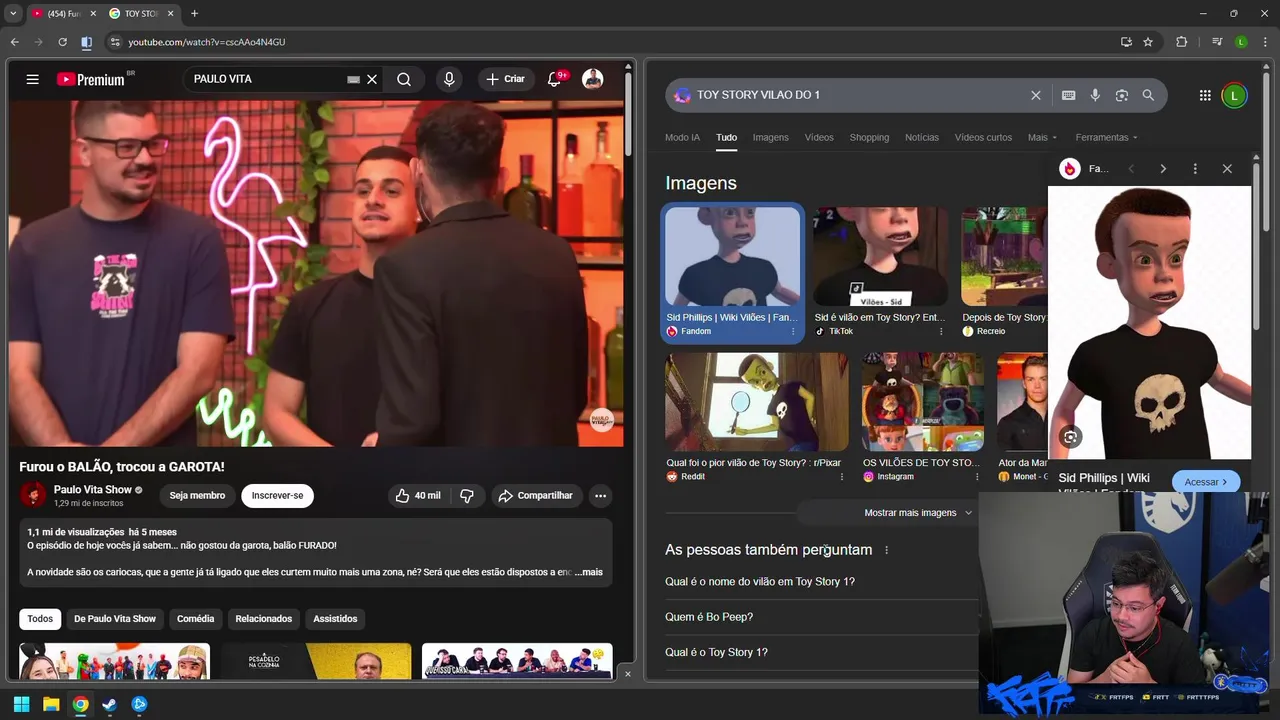
Task: Switch to Vídeos results tab
Action: point(819,137)
